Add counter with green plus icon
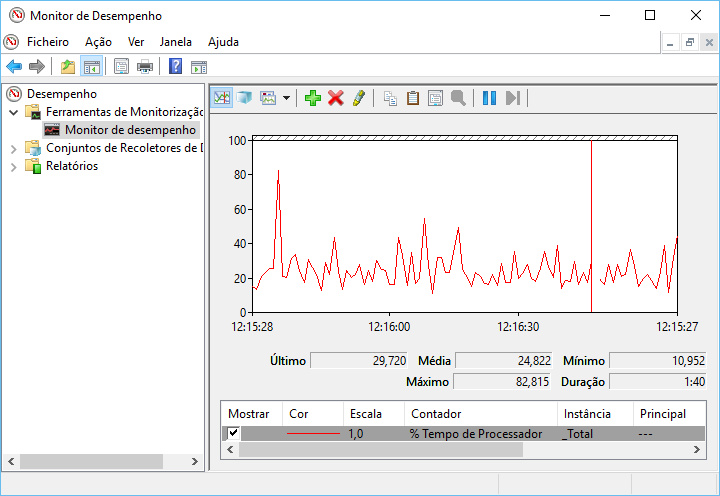Screen dimensions: 720x496 313,97
